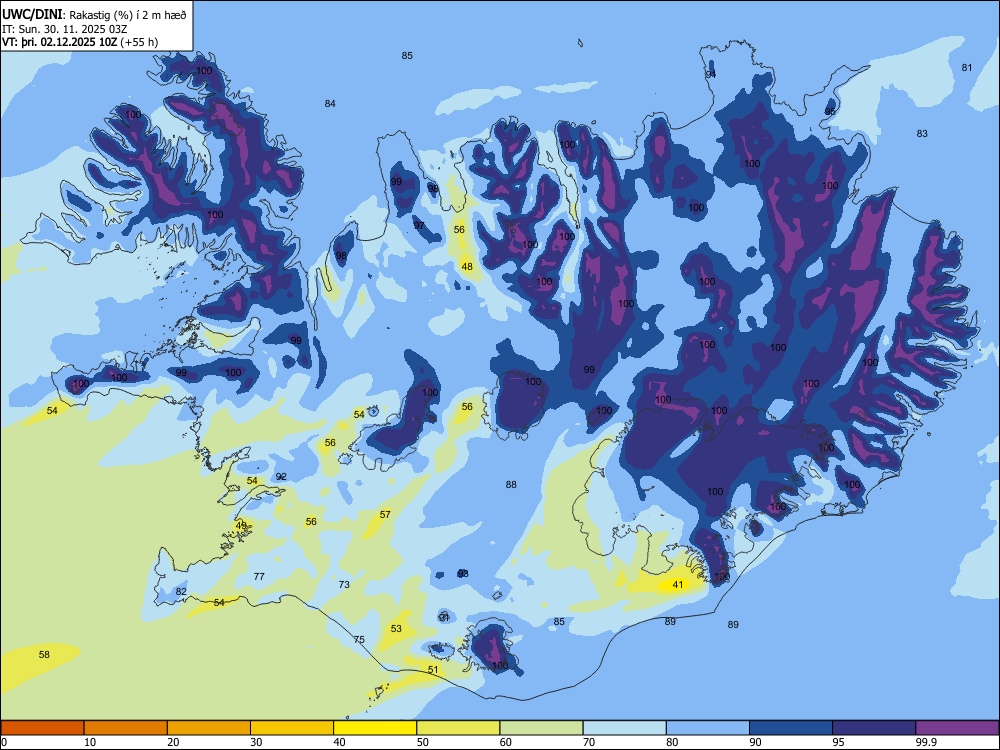Click the color scale tick label '0'
1000x750 pixels.
pyautogui.click(x=4, y=742)
